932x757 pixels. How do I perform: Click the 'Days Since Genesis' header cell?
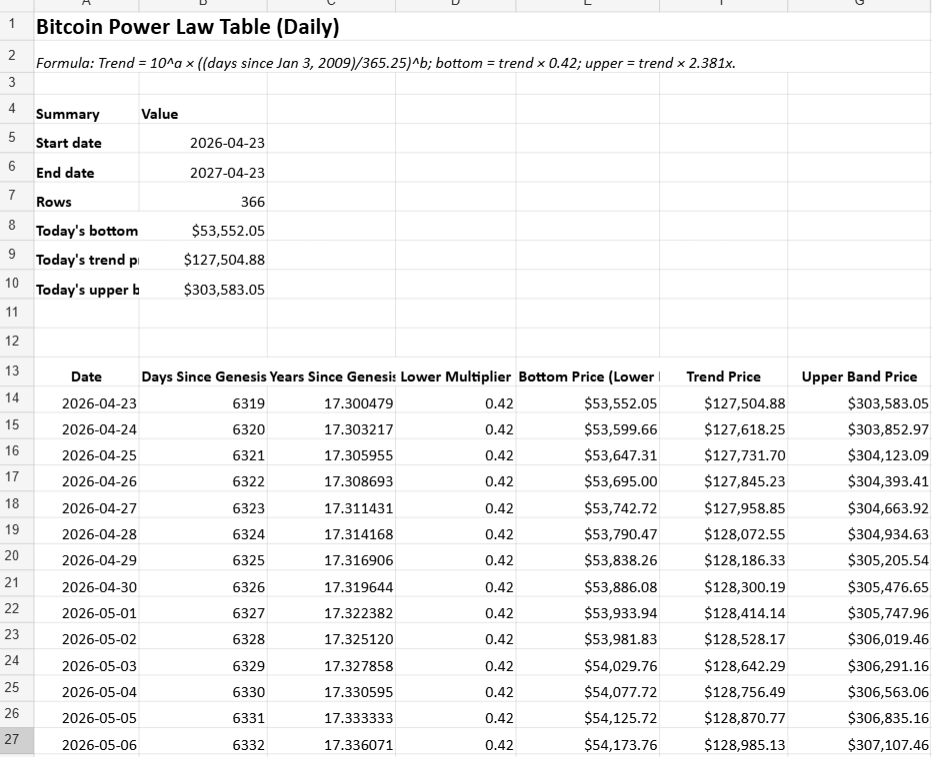pyautogui.click(x=203, y=371)
